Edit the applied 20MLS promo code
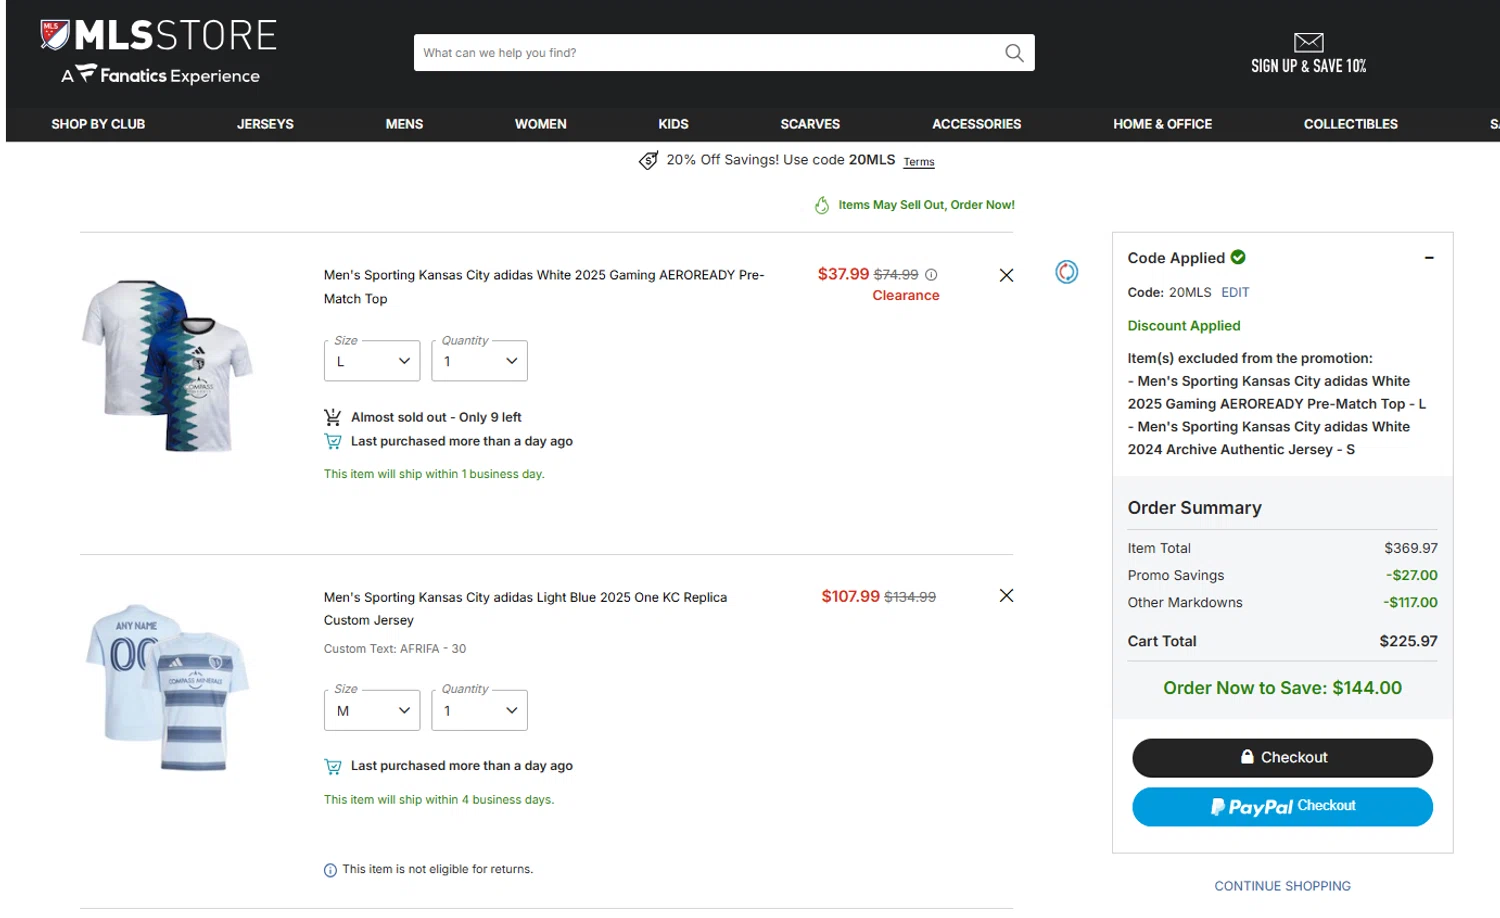The image size is (1500, 918). (1235, 293)
